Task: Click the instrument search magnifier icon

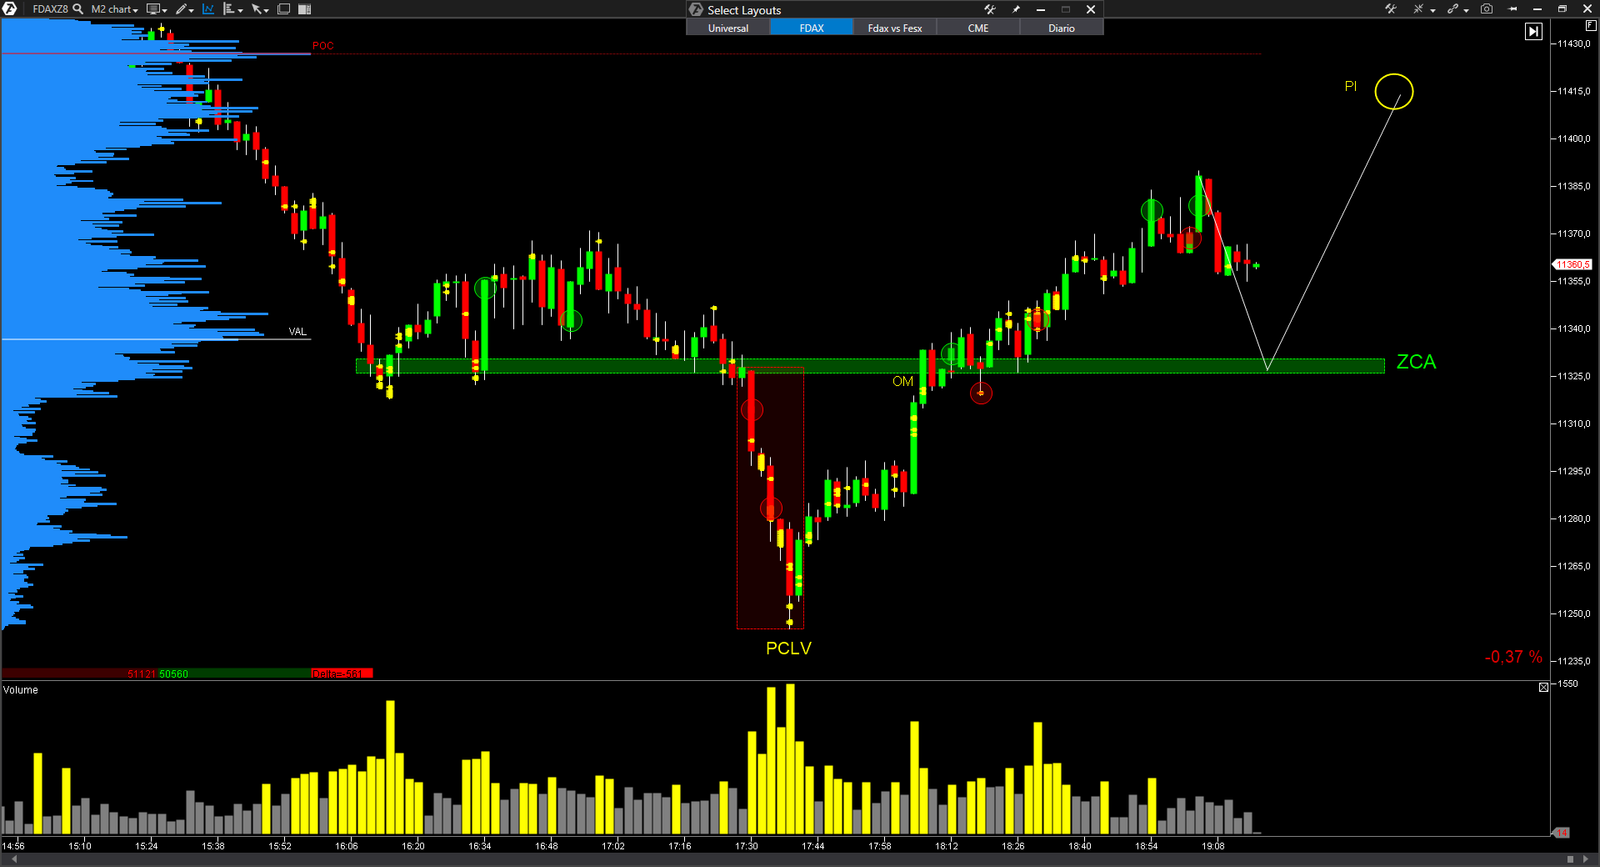Action: [x=78, y=9]
